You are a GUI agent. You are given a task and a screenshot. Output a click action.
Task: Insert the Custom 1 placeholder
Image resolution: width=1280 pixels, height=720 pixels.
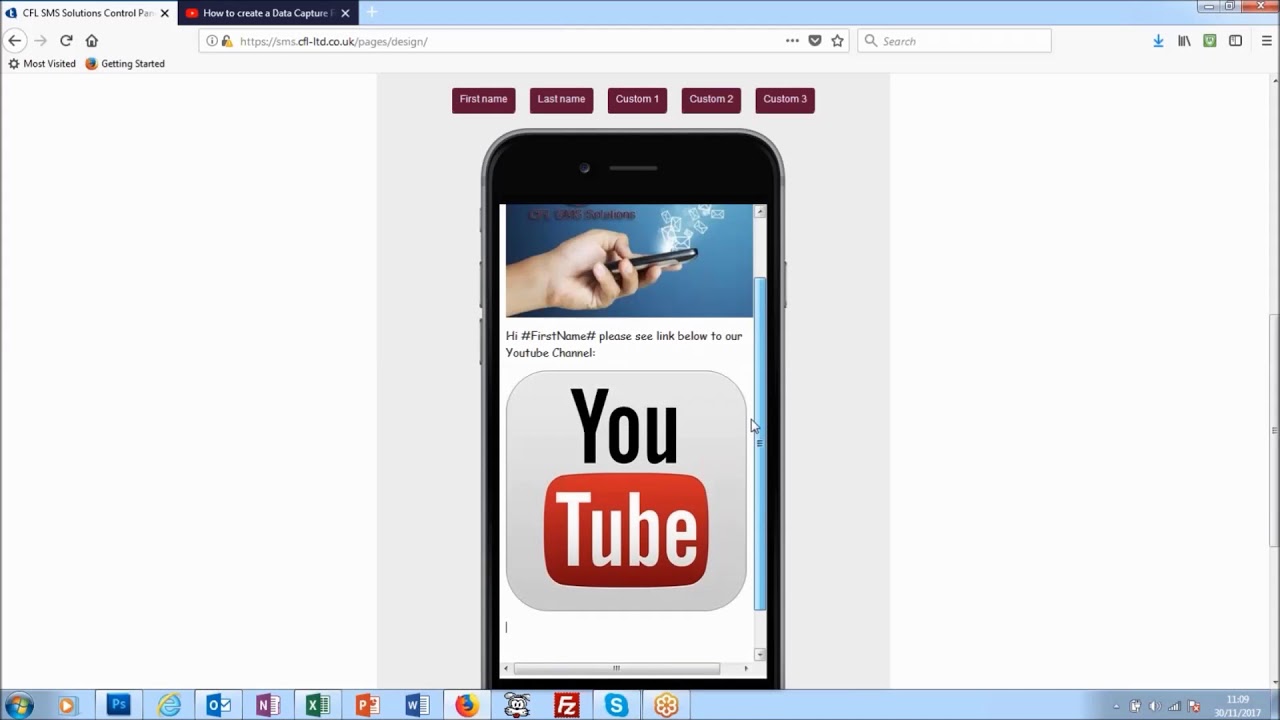coord(637,100)
